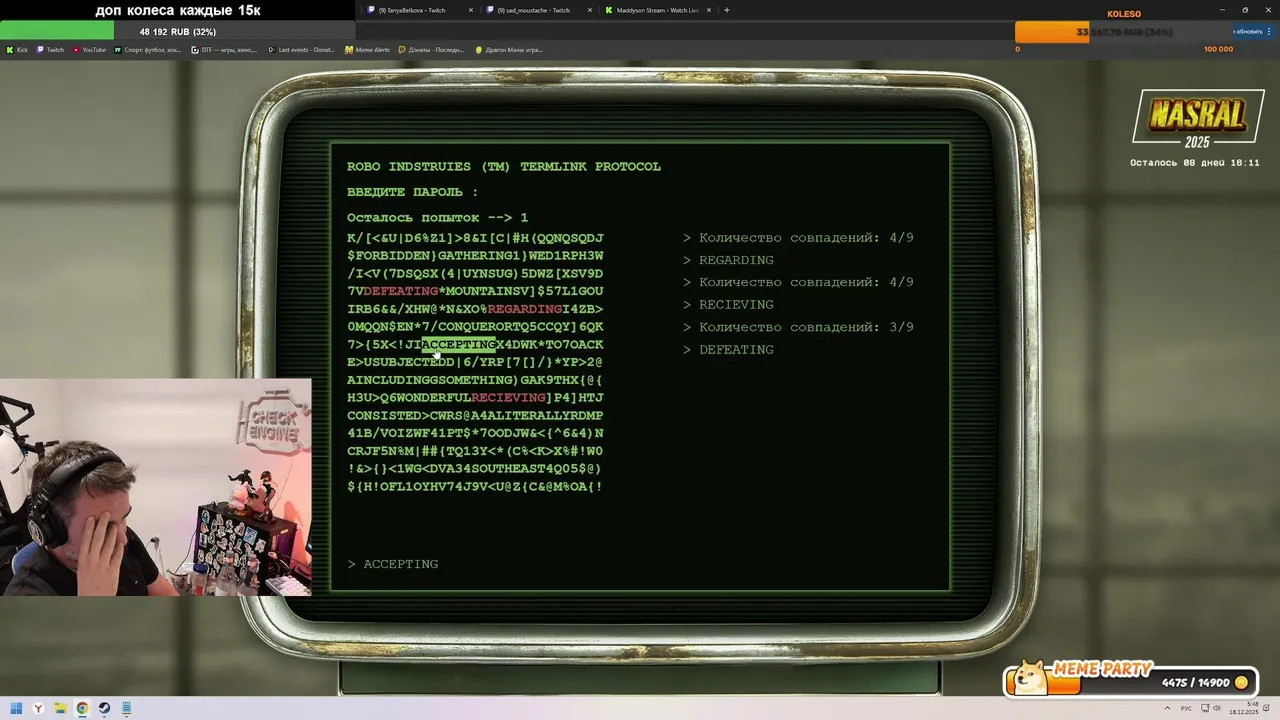Pick the word FORBIDDEN in the terminal
Screen dimensions: 1280x720
coord(392,255)
